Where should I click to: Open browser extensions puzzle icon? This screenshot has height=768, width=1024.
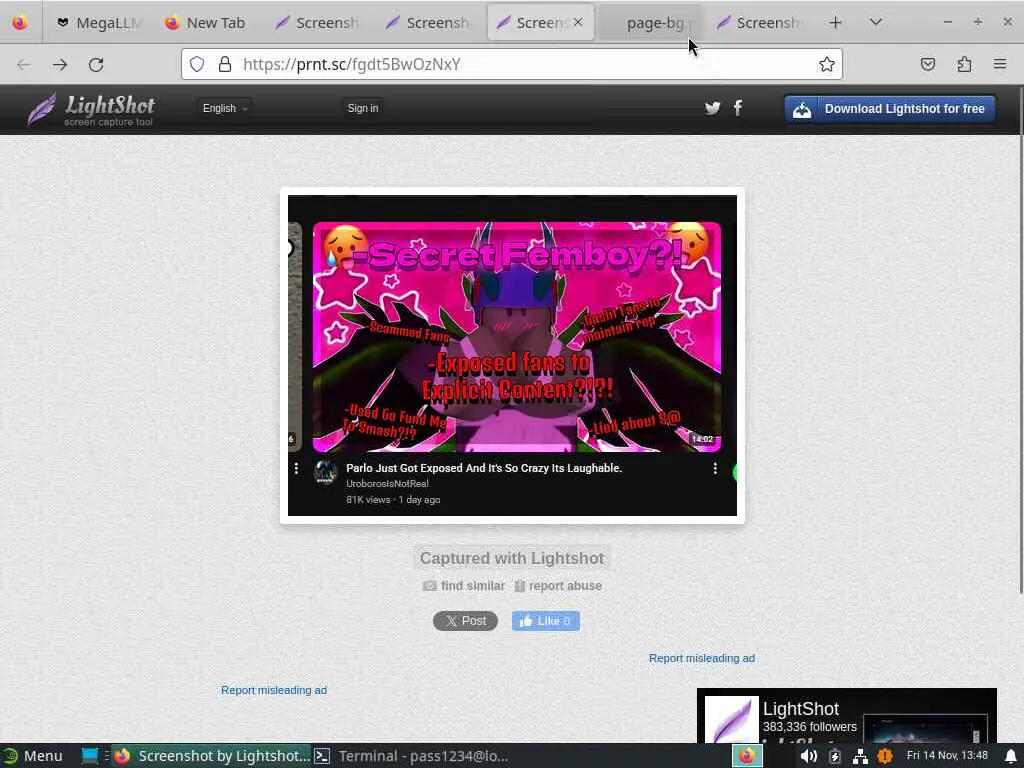tap(964, 64)
